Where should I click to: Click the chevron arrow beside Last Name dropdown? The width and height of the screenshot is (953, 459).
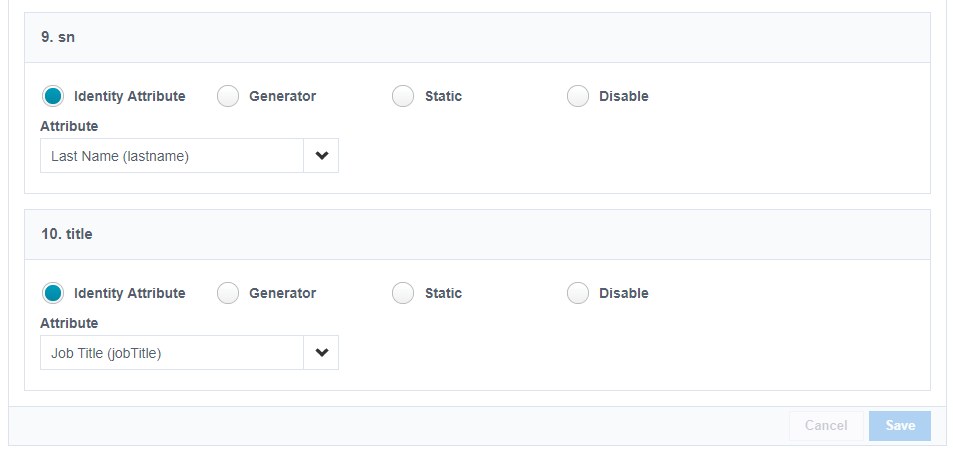[321, 156]
